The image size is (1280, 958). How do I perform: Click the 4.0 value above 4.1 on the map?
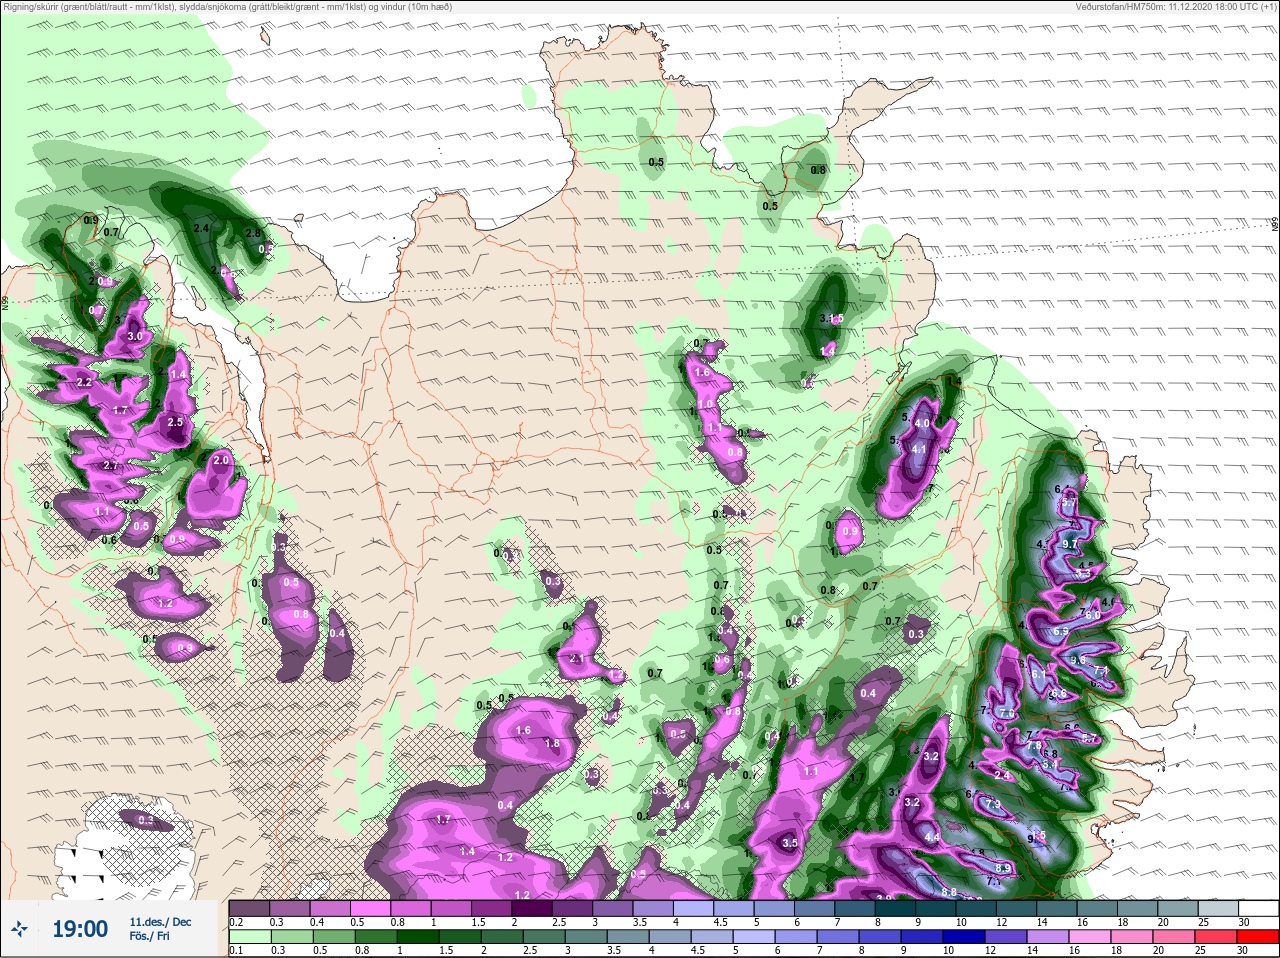click(922, 423)
